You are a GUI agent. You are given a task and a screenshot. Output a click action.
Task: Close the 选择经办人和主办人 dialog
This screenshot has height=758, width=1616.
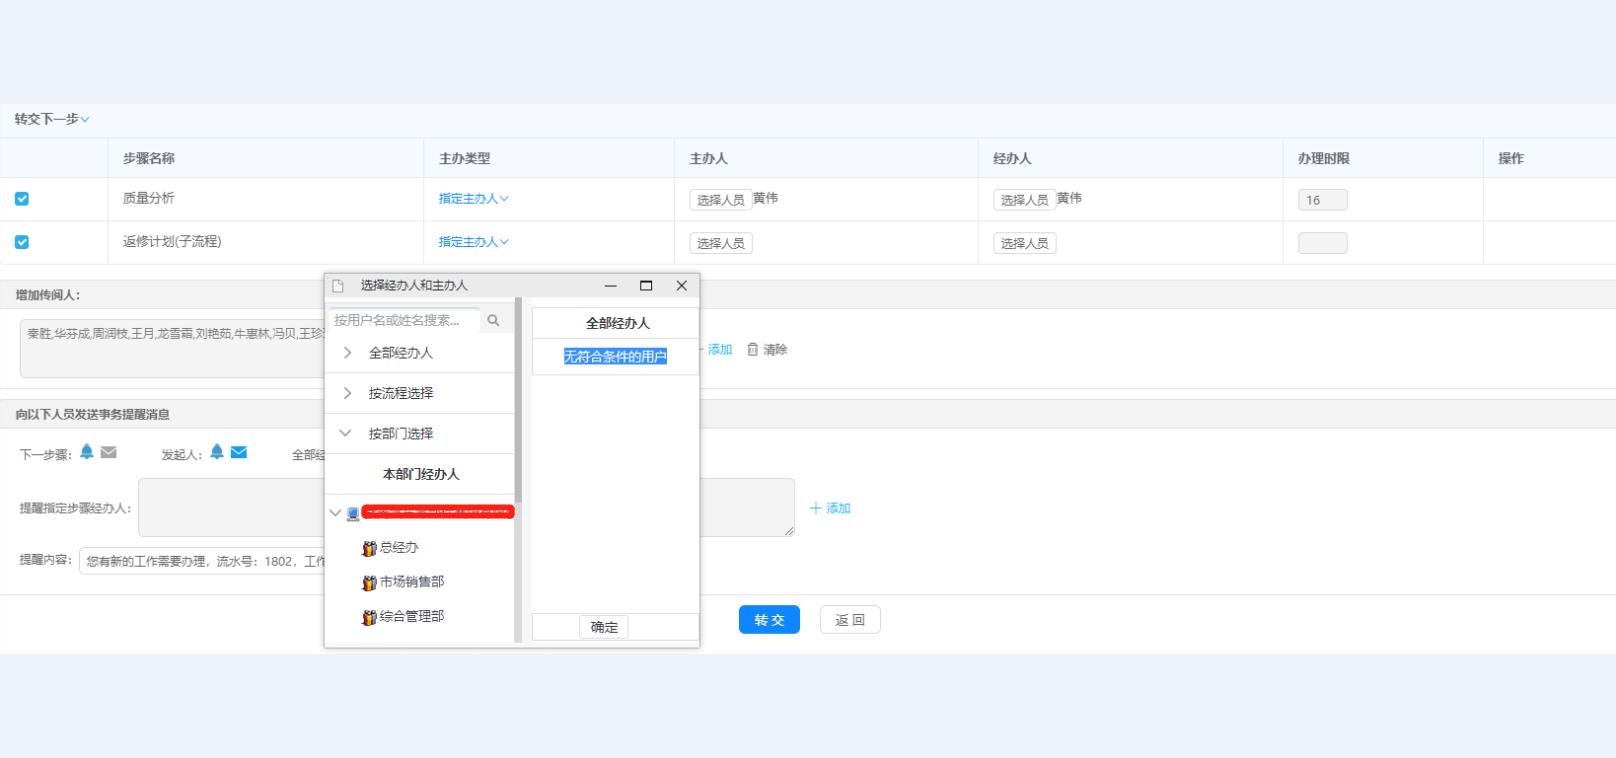click(x=682, y=286)
